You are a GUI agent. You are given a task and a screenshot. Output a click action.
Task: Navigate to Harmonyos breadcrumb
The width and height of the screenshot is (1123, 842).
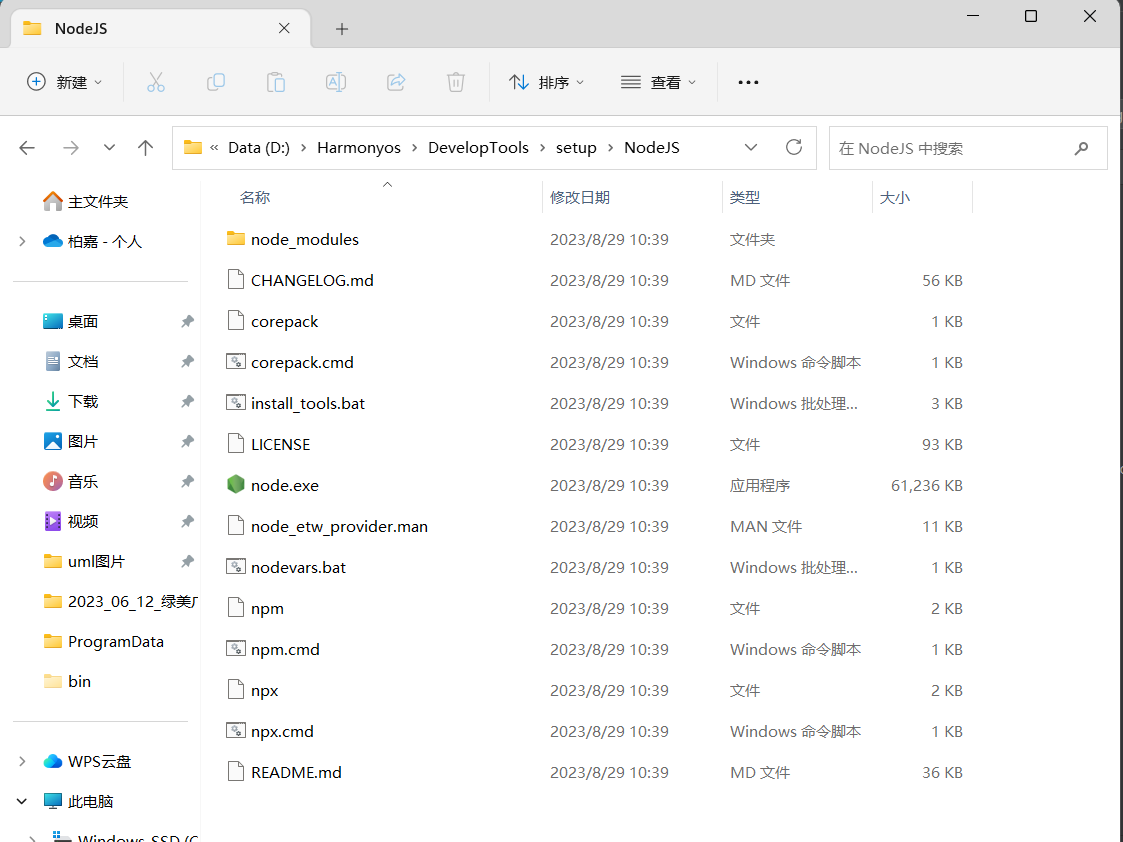point(359,147)
